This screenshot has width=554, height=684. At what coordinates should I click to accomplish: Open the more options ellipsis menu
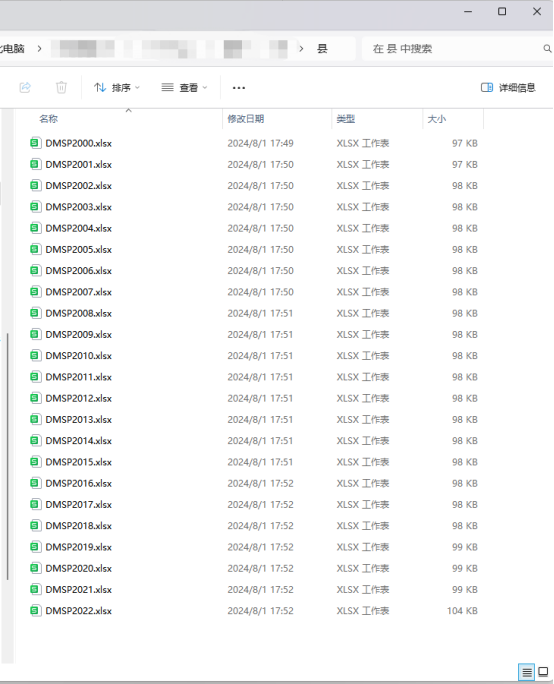239,88
